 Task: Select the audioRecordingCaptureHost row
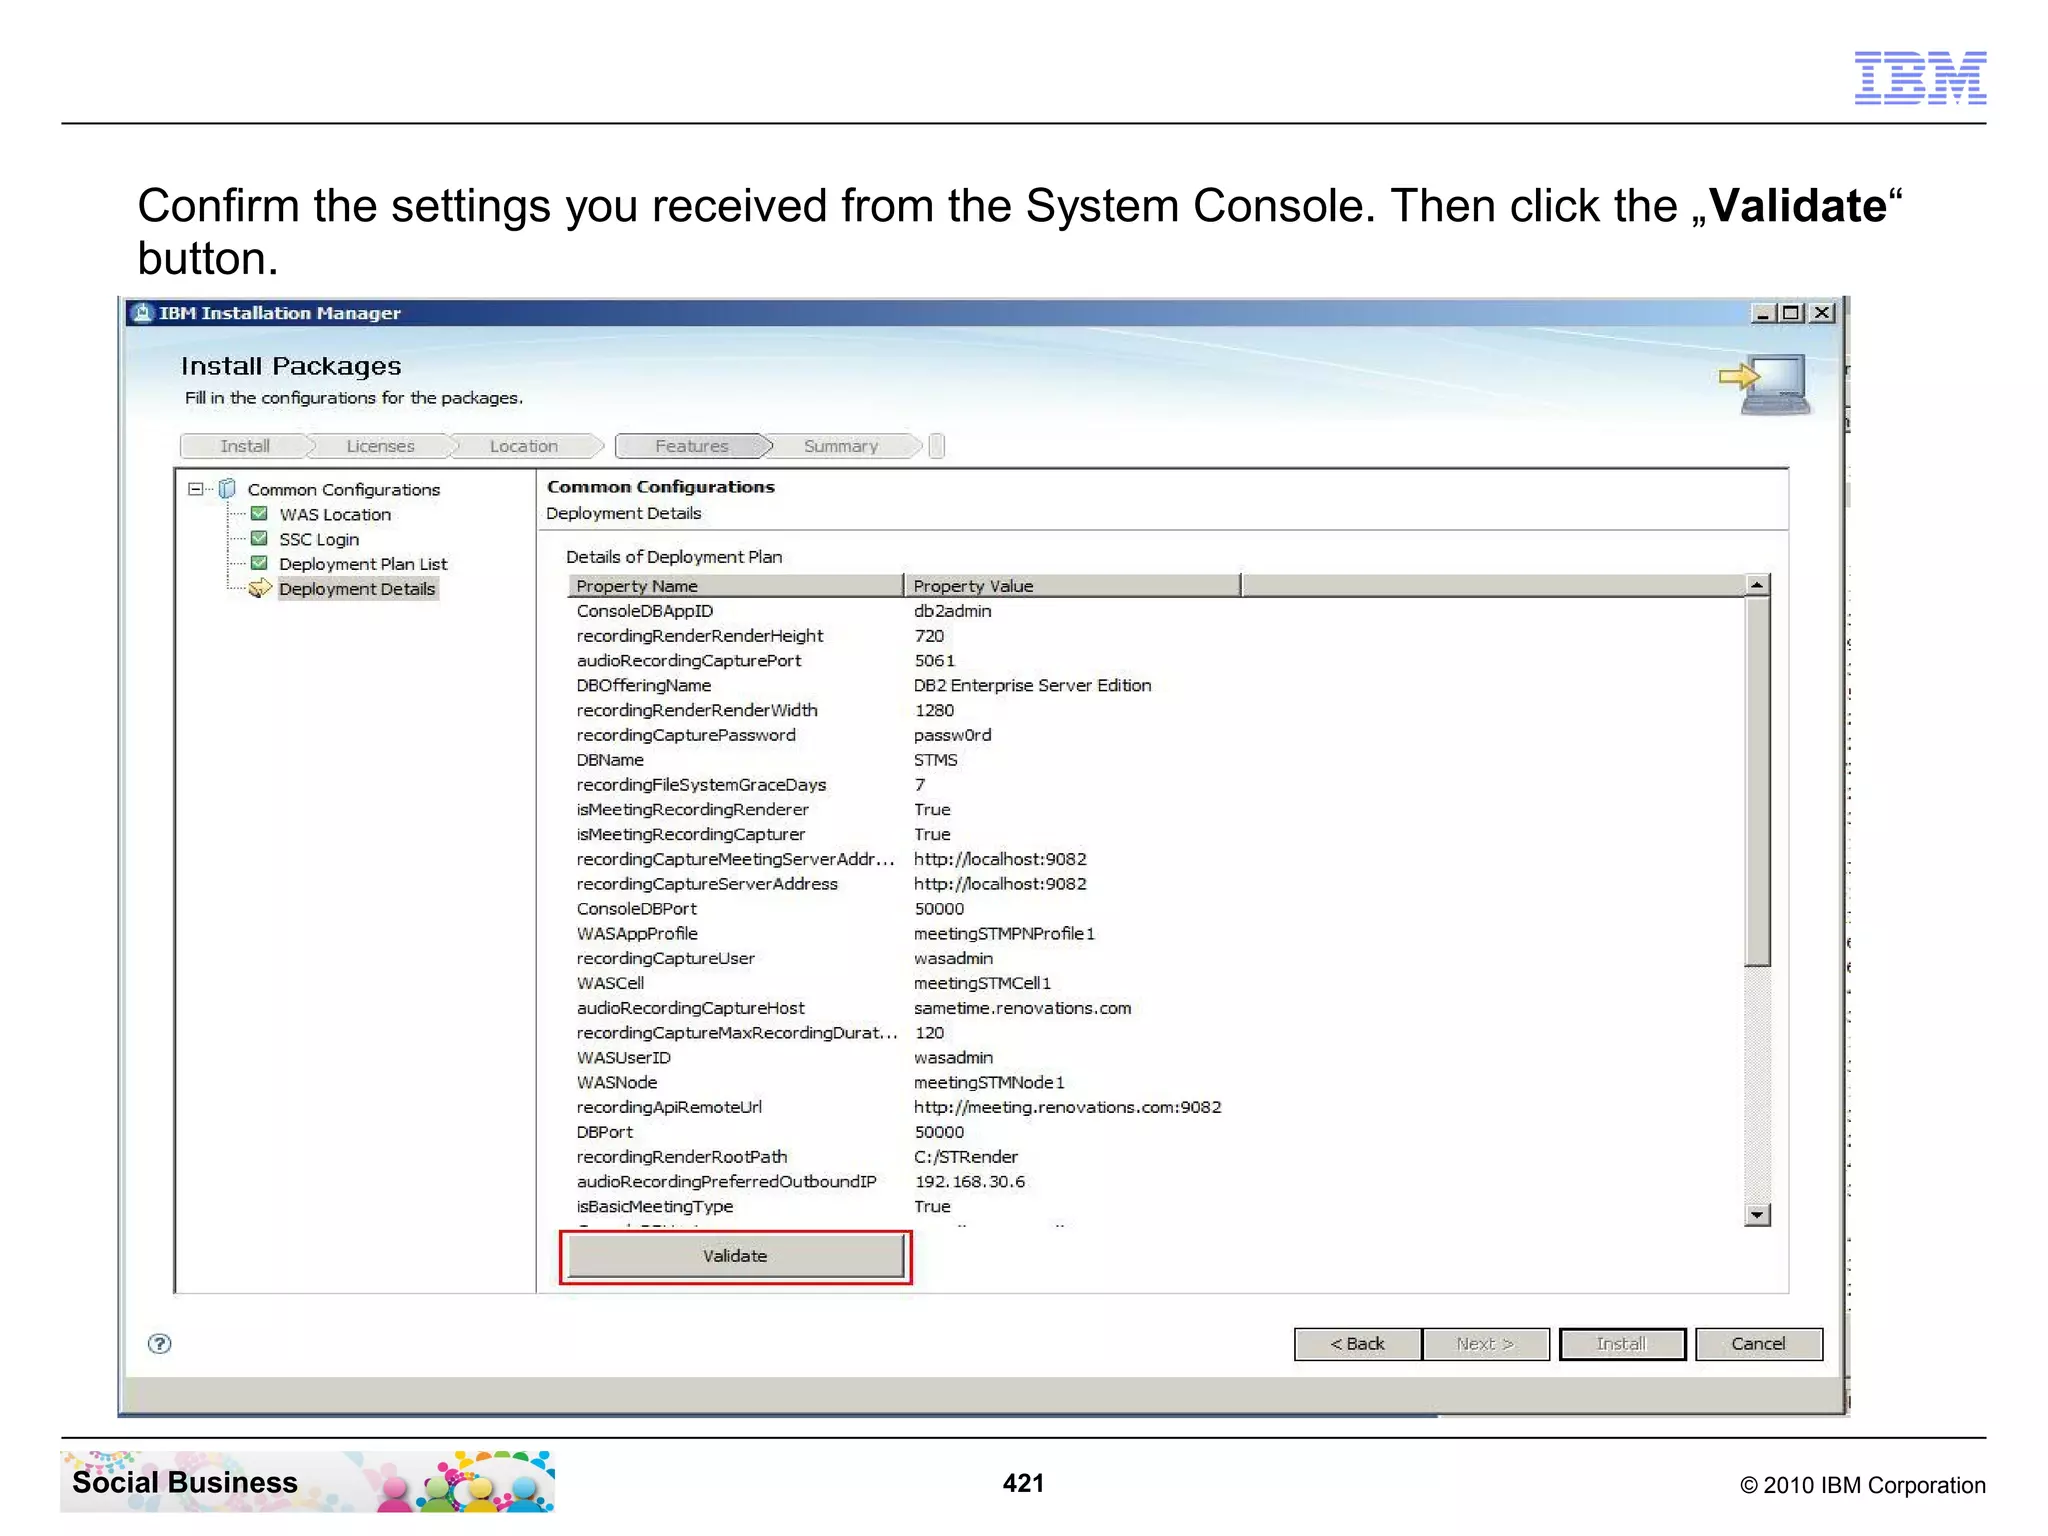pos(1155,1008)
